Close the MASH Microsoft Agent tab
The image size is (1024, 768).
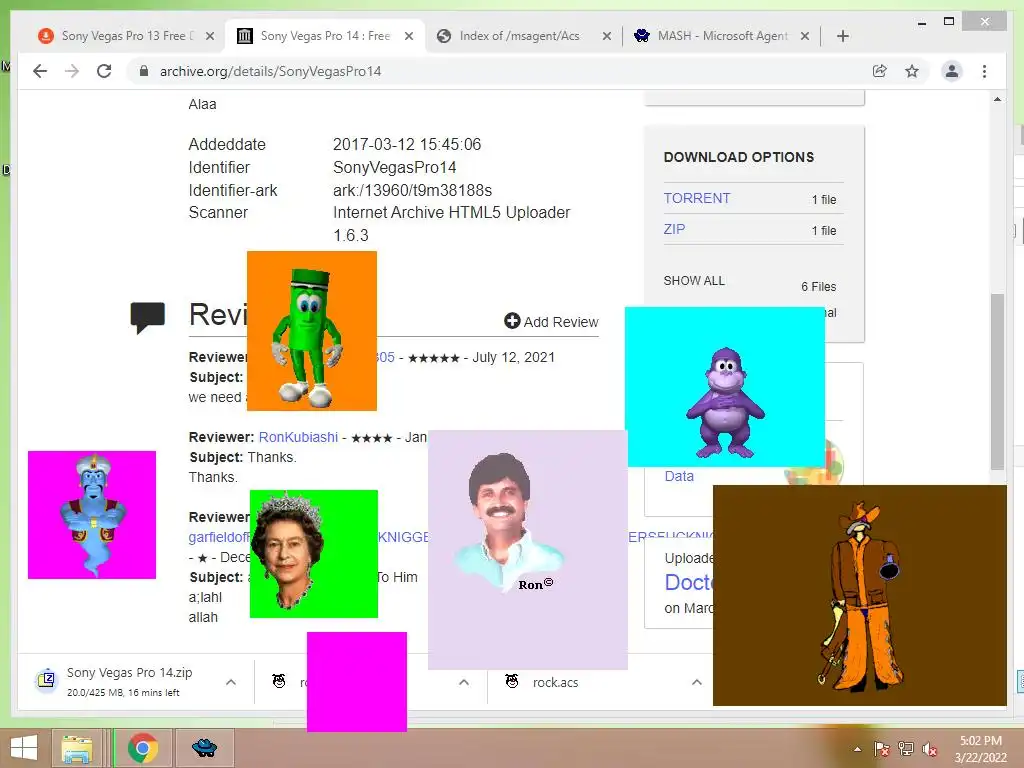tap(805, 36)
